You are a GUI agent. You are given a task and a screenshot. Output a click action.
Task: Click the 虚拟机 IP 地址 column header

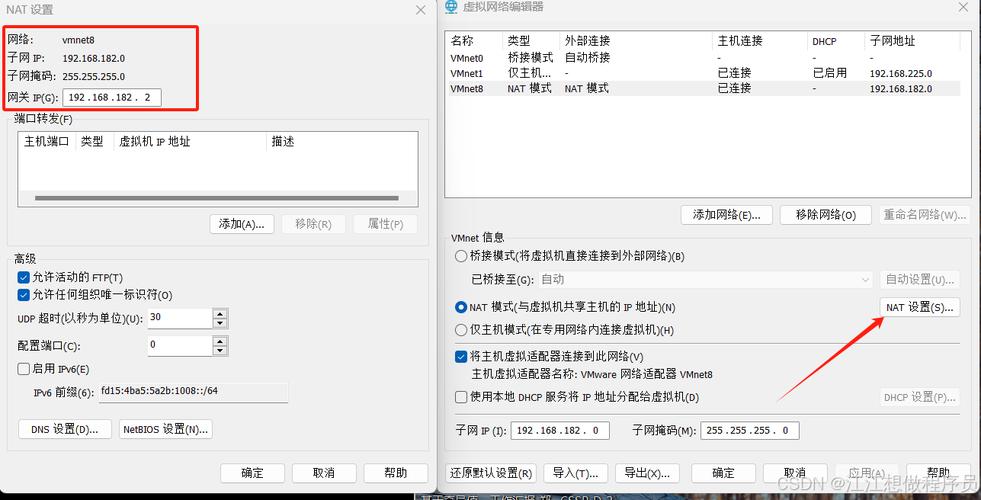[190, 142]
